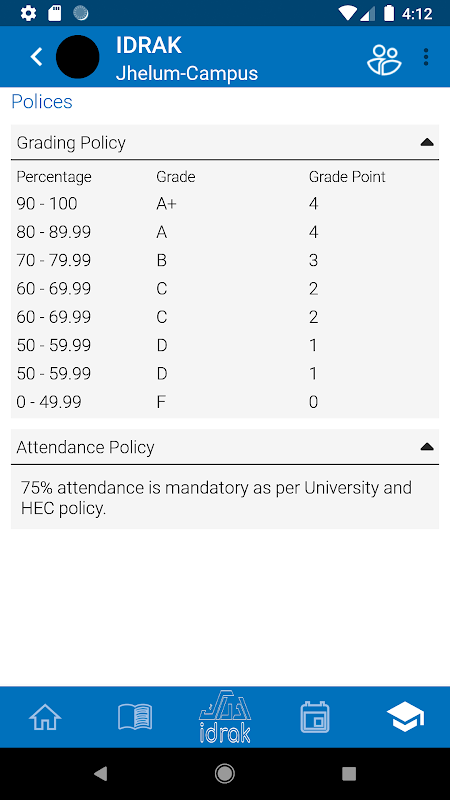Viewport: 450px width, 800px height.
Task: Go back using the header arrow
Action: (x=36, y=57)
